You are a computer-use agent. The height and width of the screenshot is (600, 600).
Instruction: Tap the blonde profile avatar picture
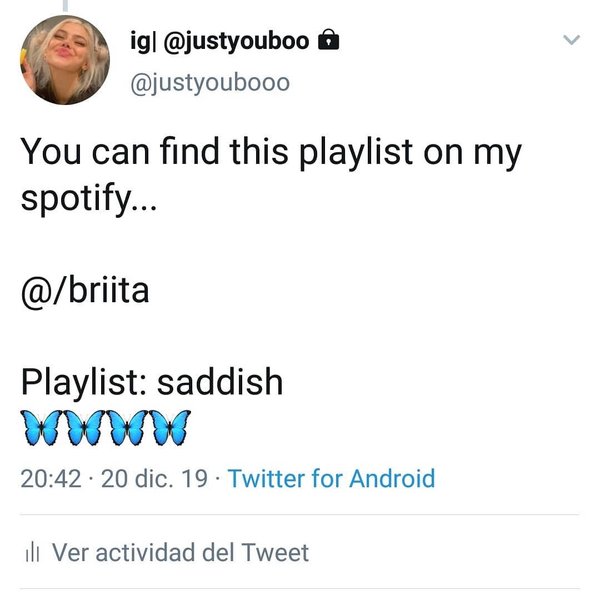65,60
